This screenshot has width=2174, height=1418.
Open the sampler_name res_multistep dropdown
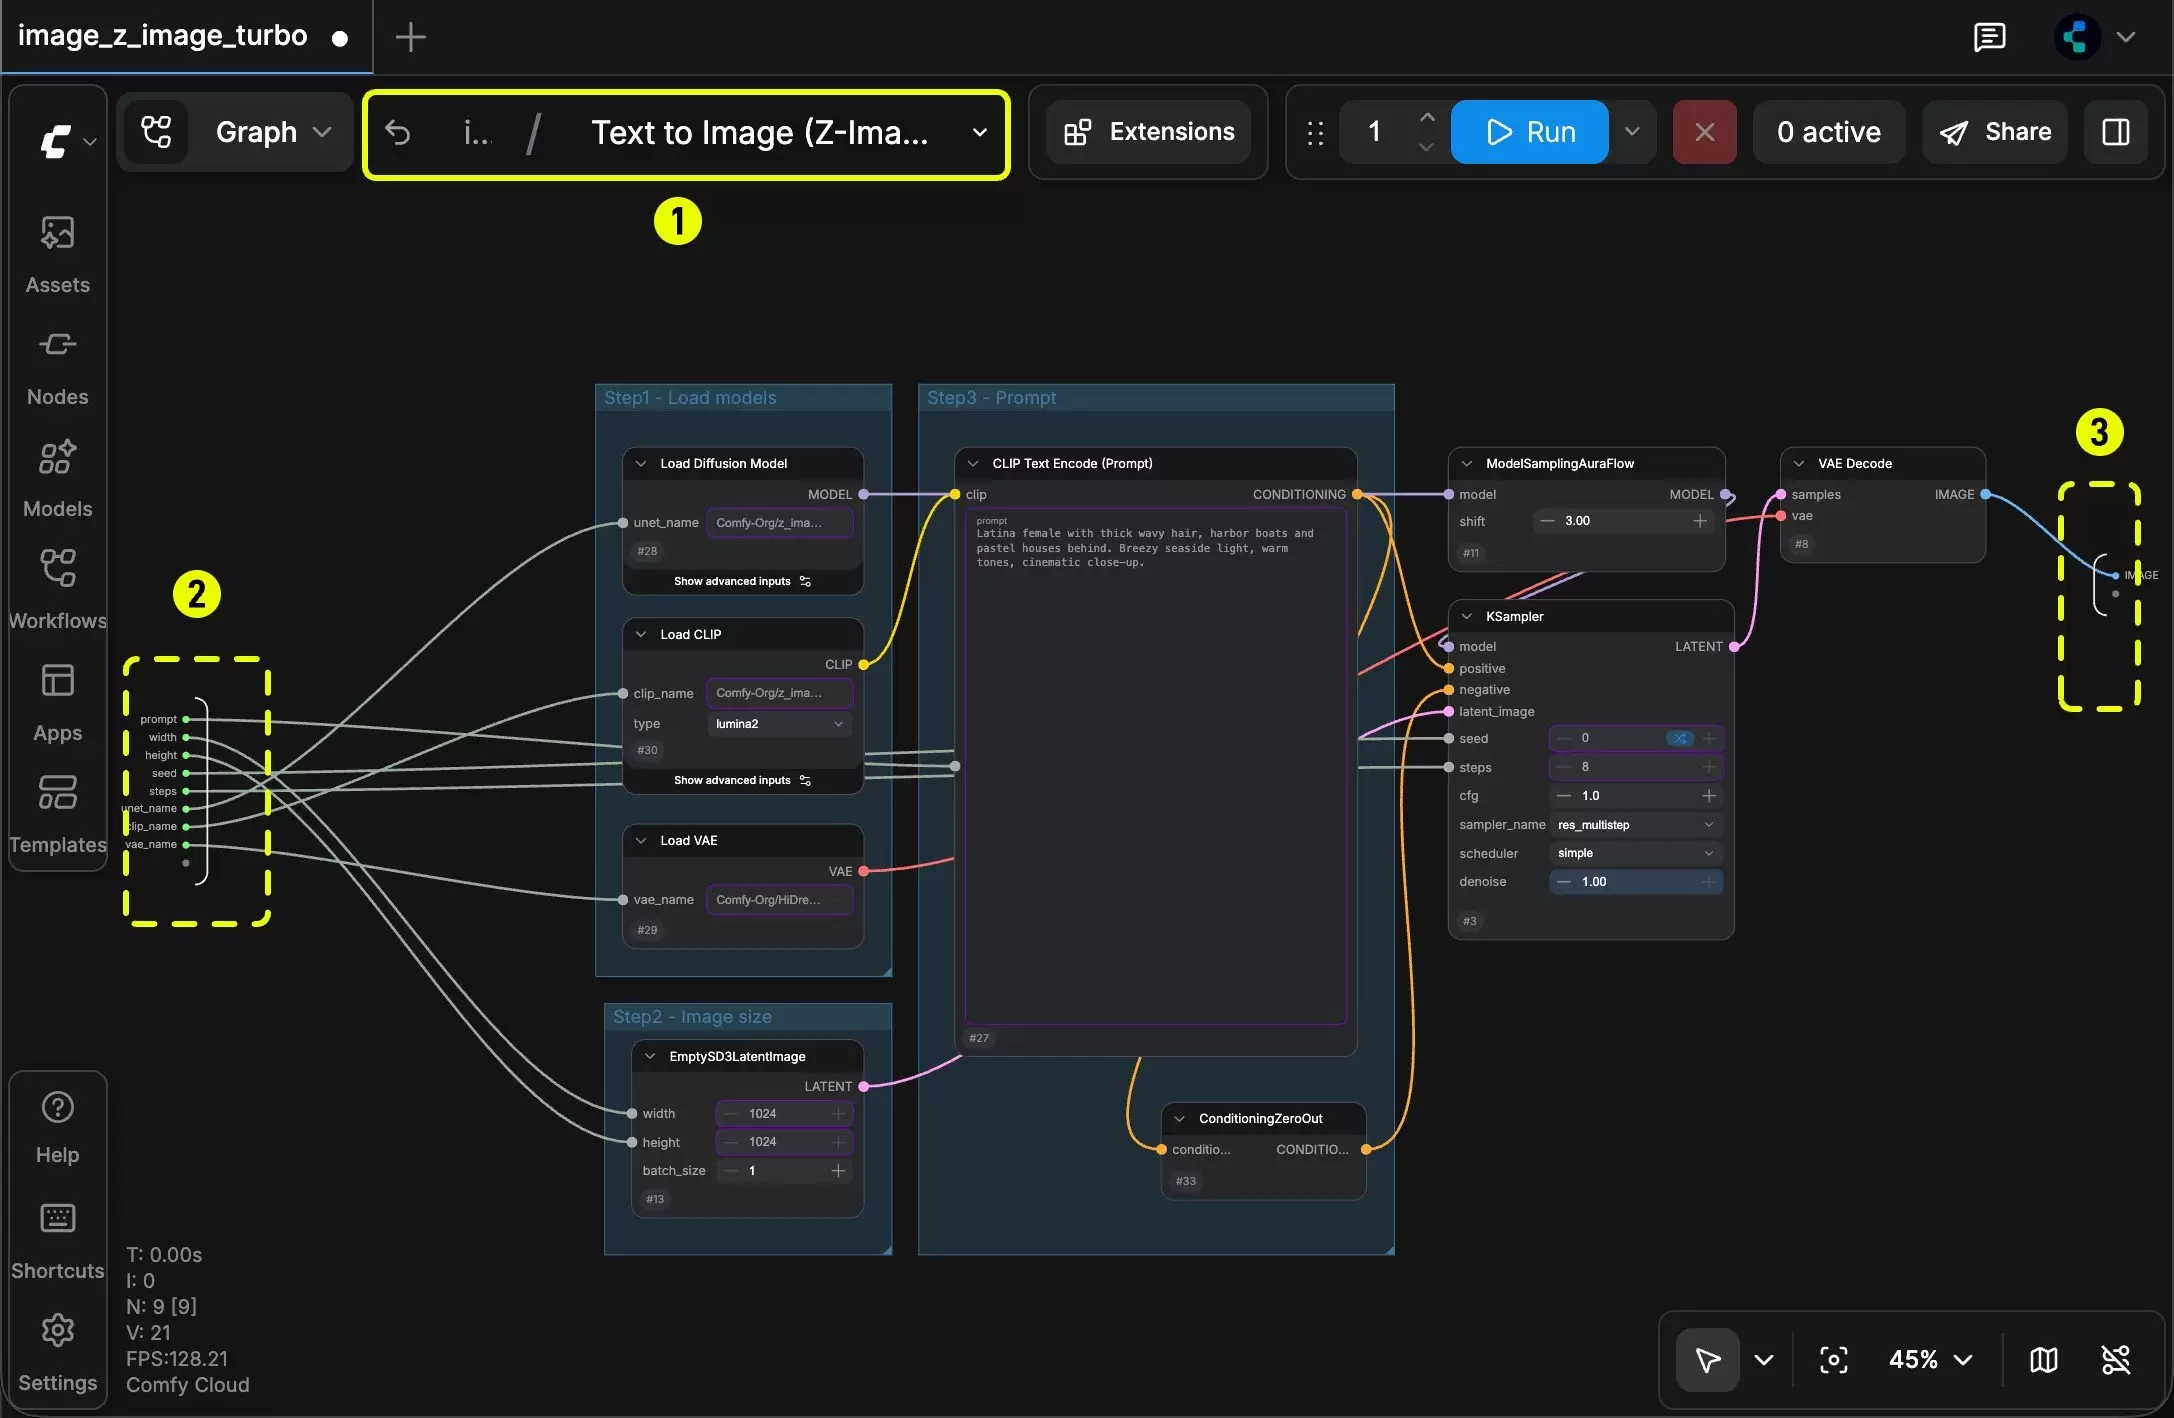click(x=1635, y=825)
